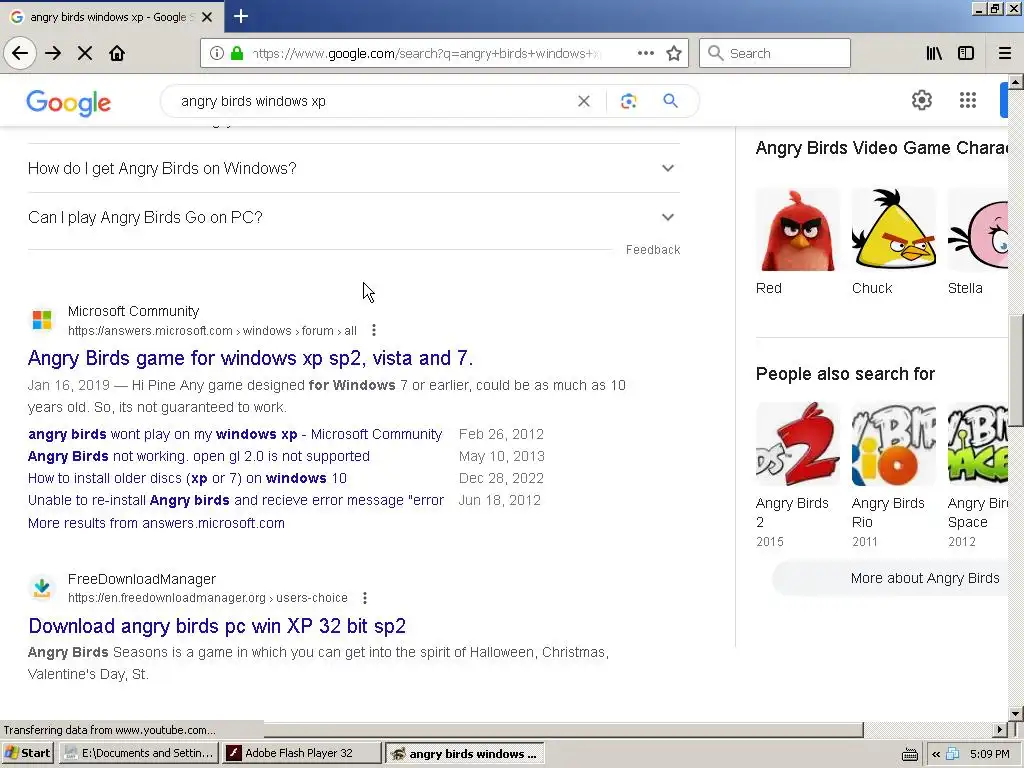Select the angry birds windows xp tab

111,17
